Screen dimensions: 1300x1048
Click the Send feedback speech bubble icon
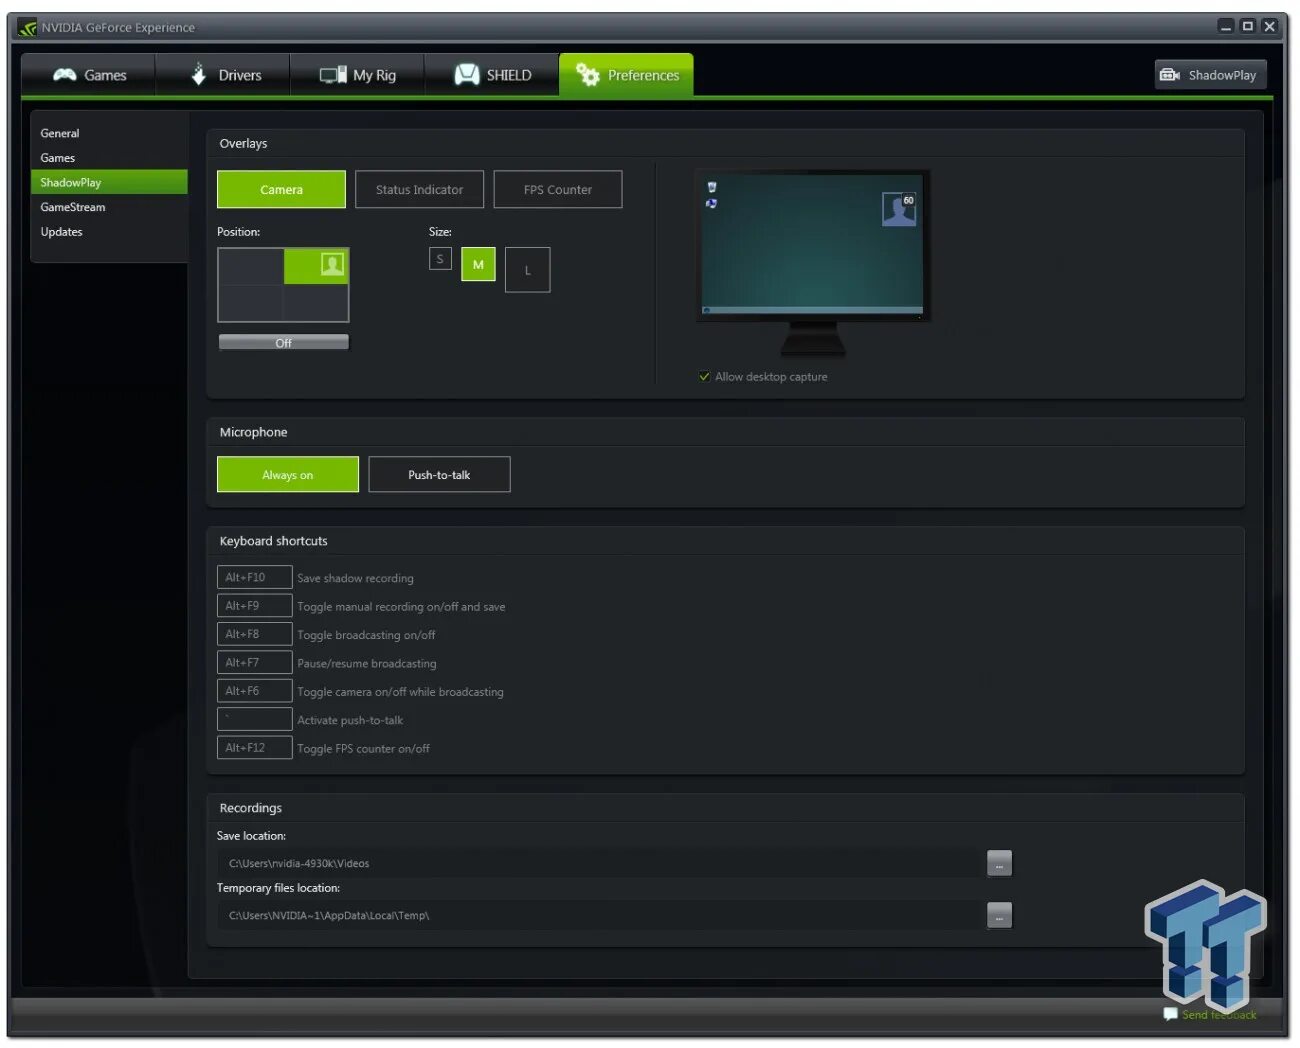point(1170,1014)
